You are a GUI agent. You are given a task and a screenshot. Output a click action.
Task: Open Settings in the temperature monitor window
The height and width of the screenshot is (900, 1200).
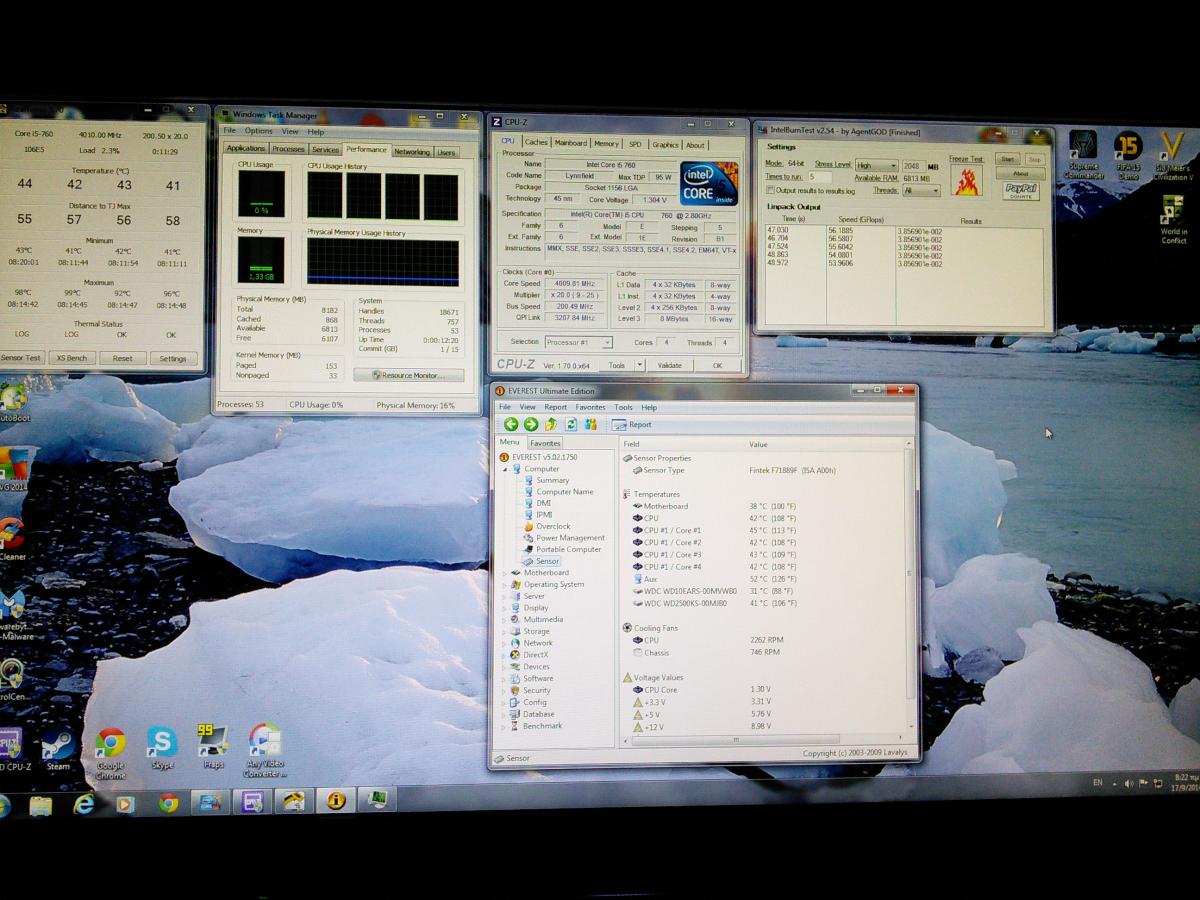172,358
